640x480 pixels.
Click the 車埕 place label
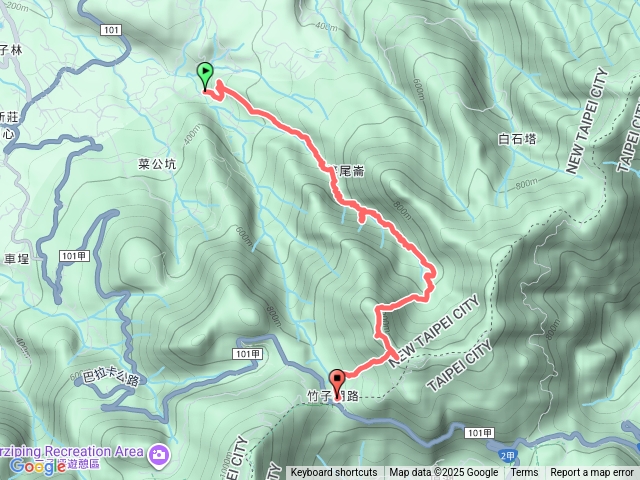point(17,259)
